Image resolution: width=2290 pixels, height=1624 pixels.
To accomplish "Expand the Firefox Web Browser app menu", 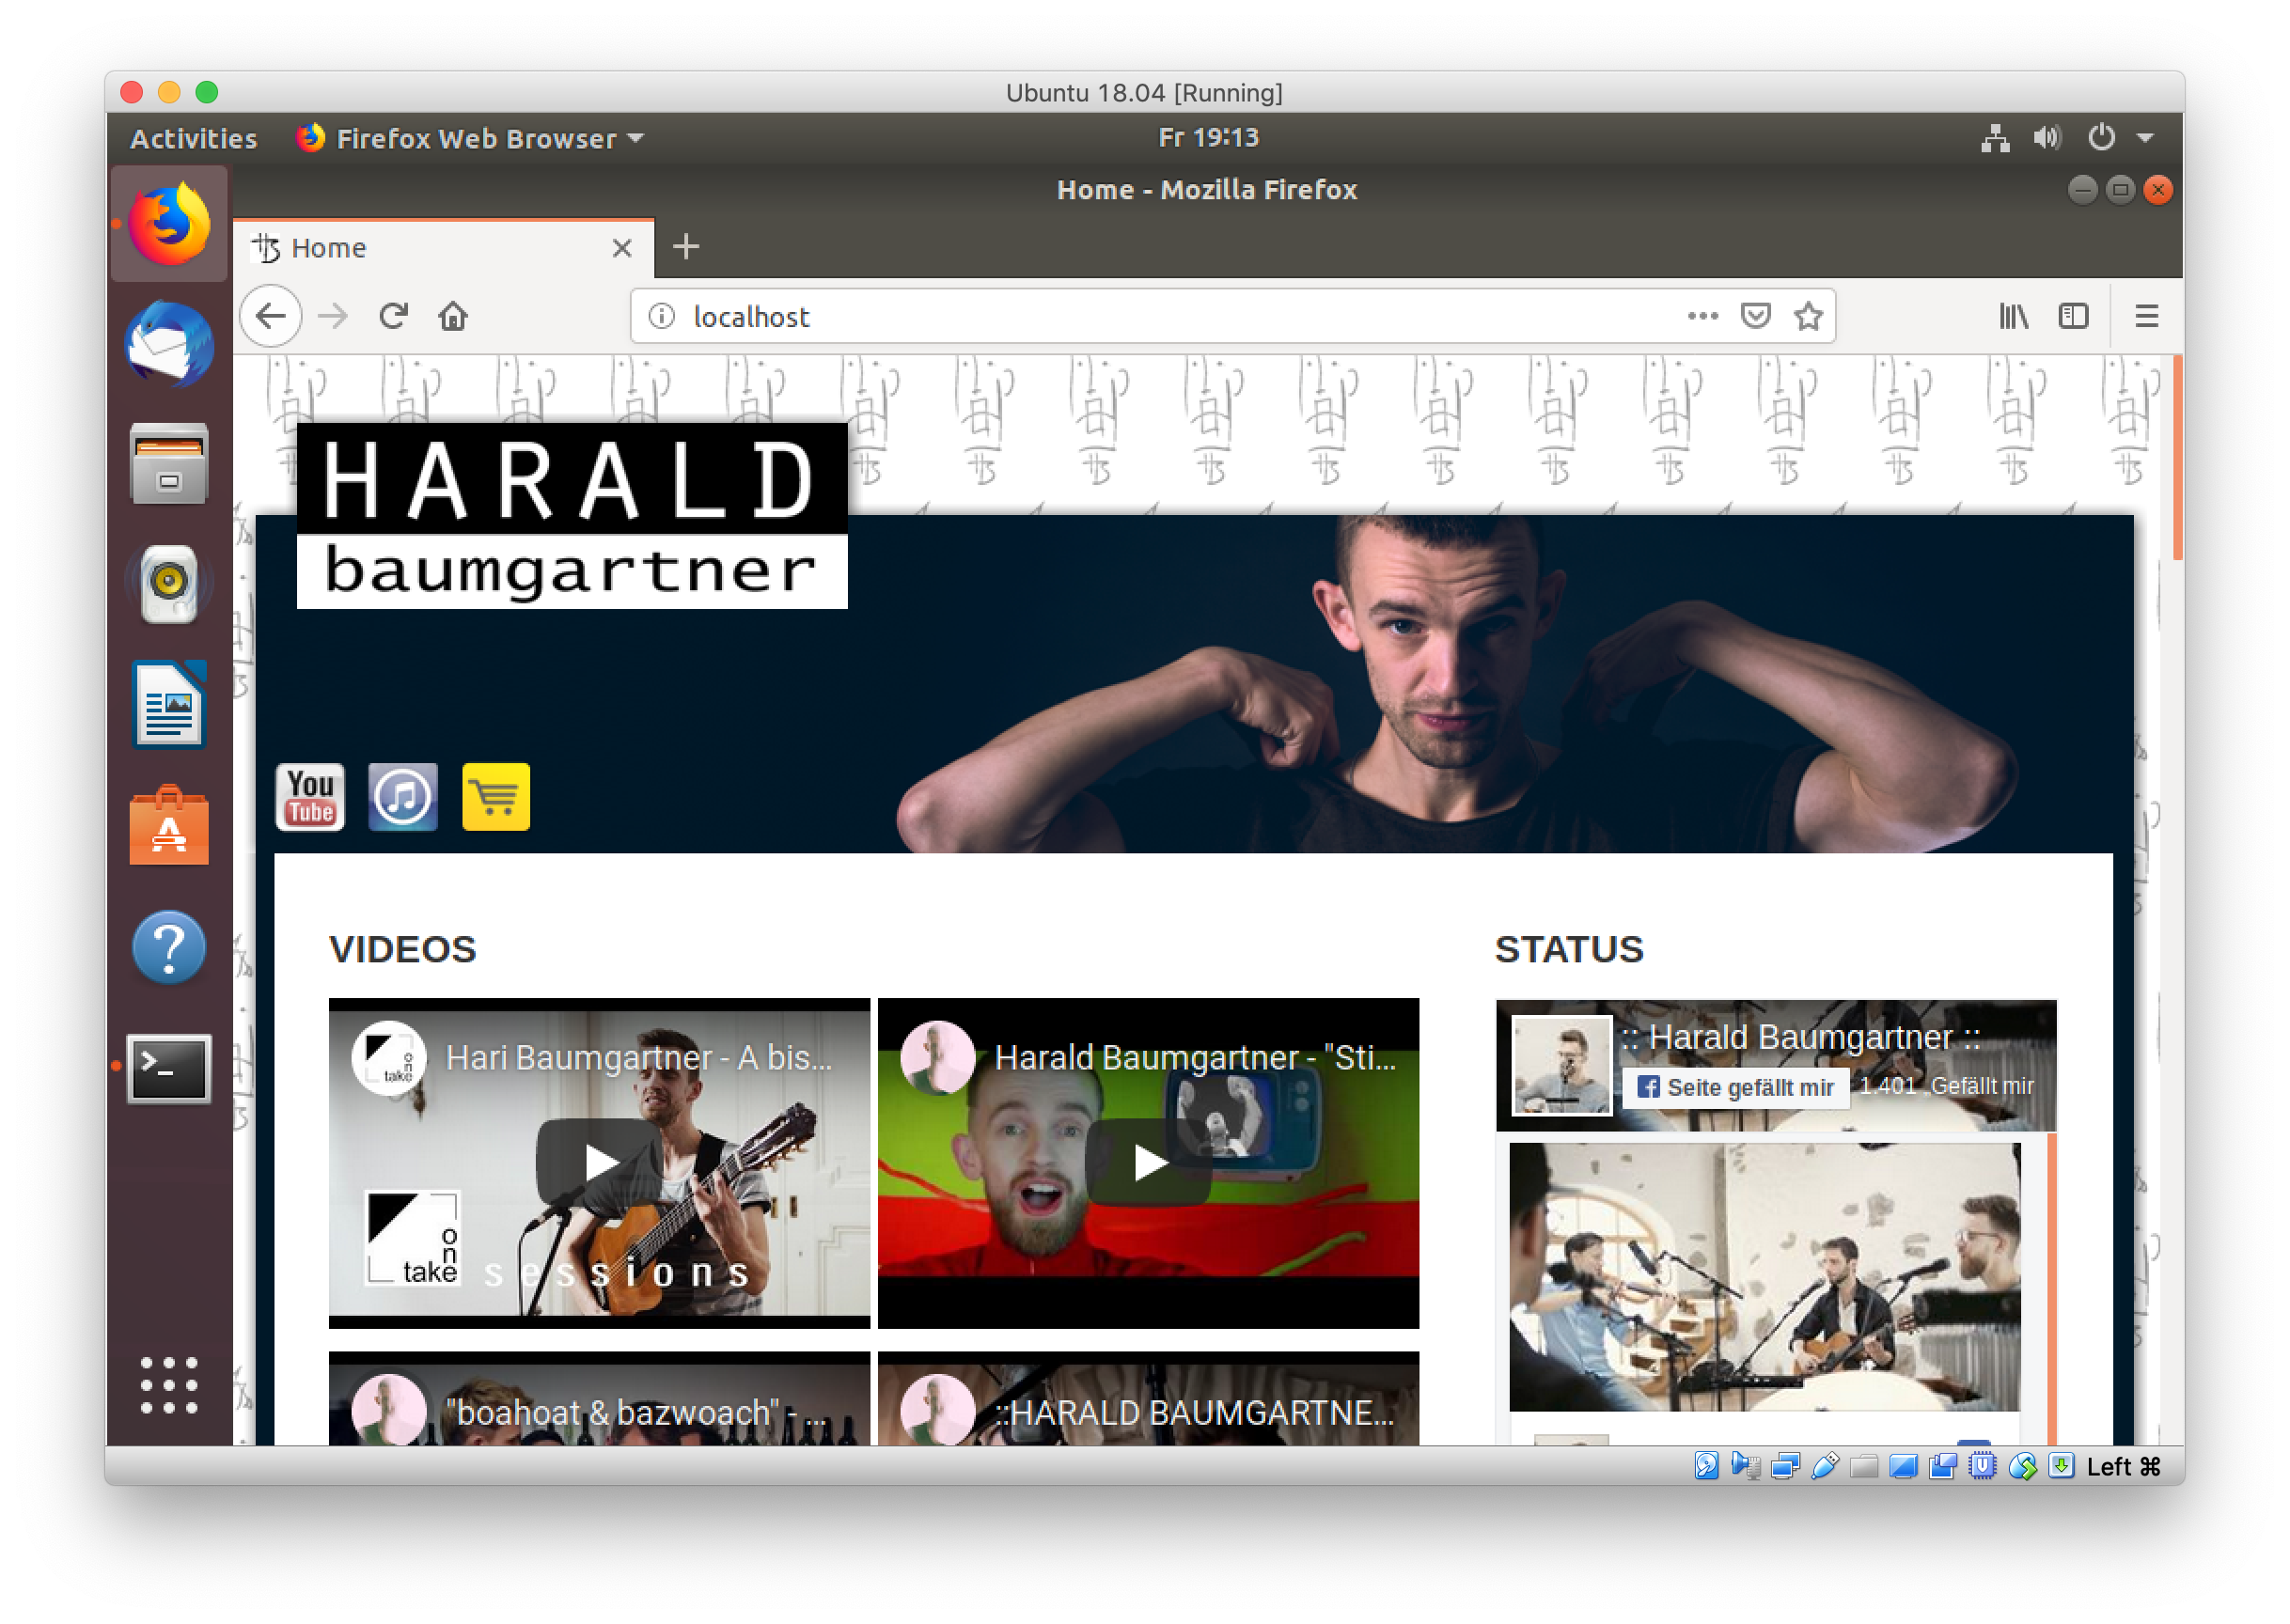I will pos(470,138).
